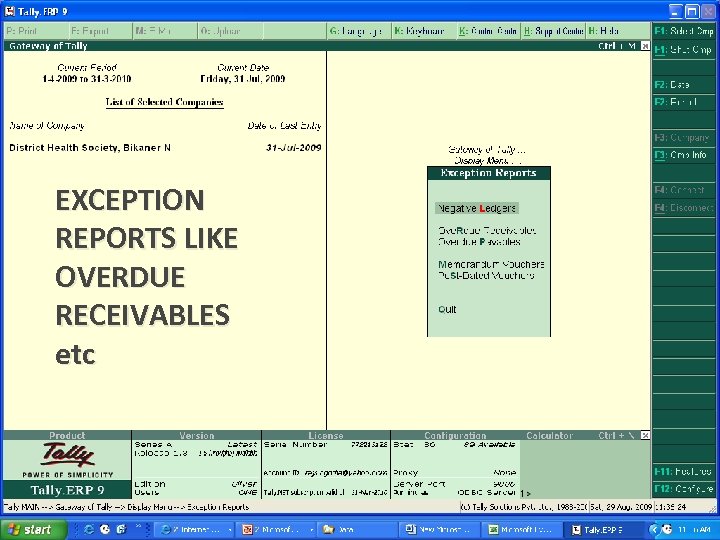This screenshot has height=540, width=720.
Task: Open the Overdue Receivables report
Action: tap(487, 231)
